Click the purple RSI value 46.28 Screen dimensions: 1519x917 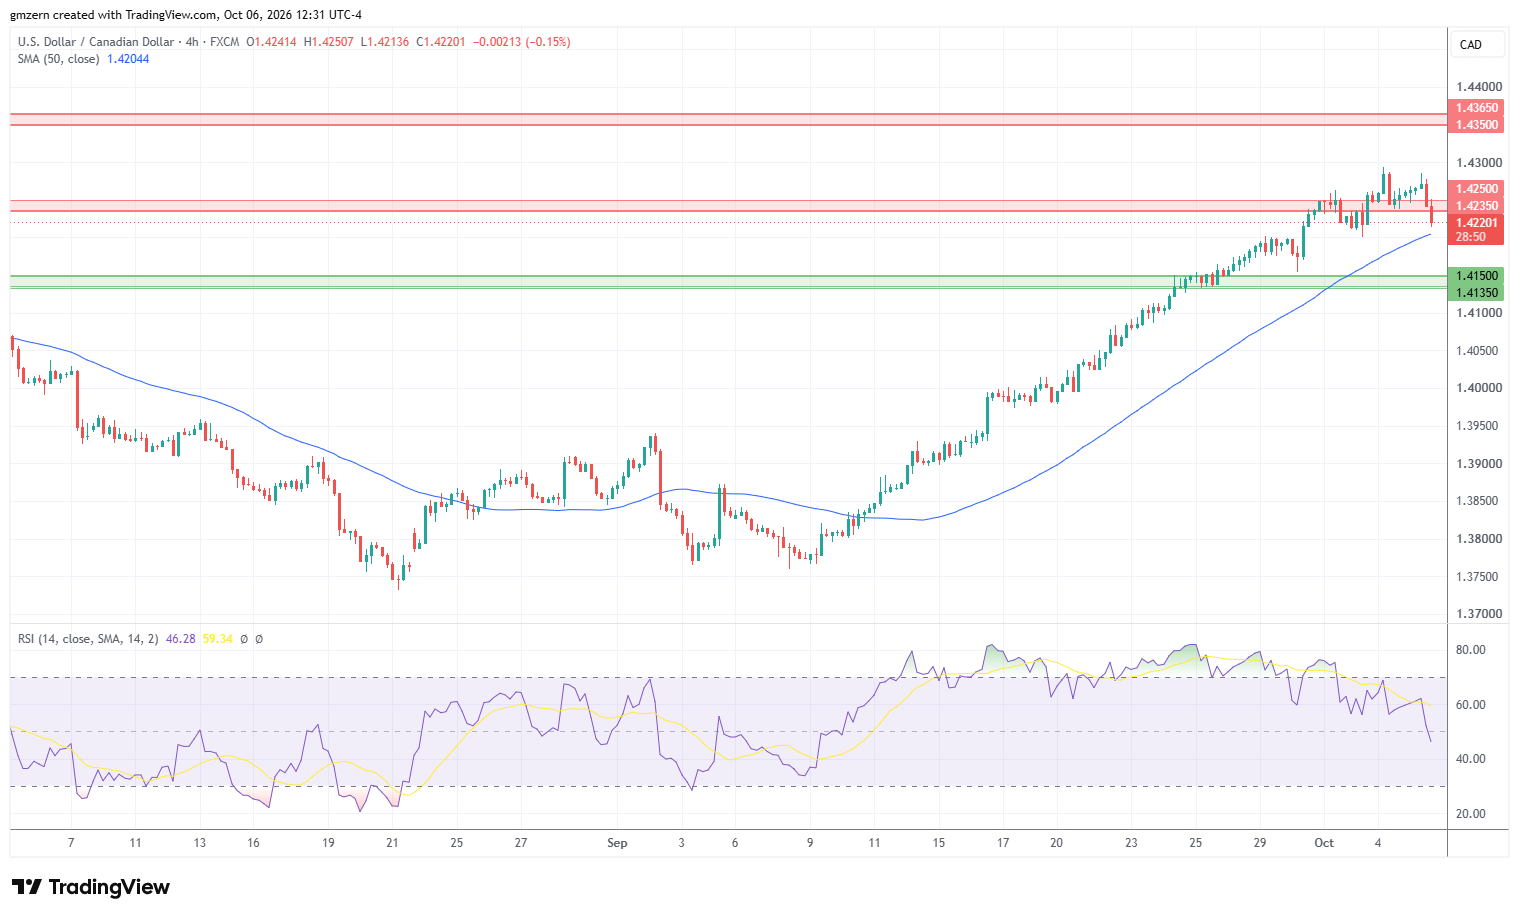coord(180,638)
